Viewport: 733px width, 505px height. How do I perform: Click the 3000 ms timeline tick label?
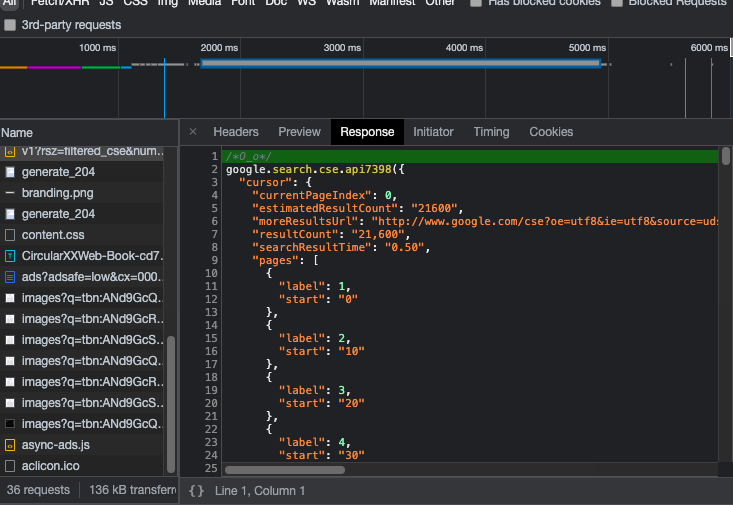(x=342, y=48)
